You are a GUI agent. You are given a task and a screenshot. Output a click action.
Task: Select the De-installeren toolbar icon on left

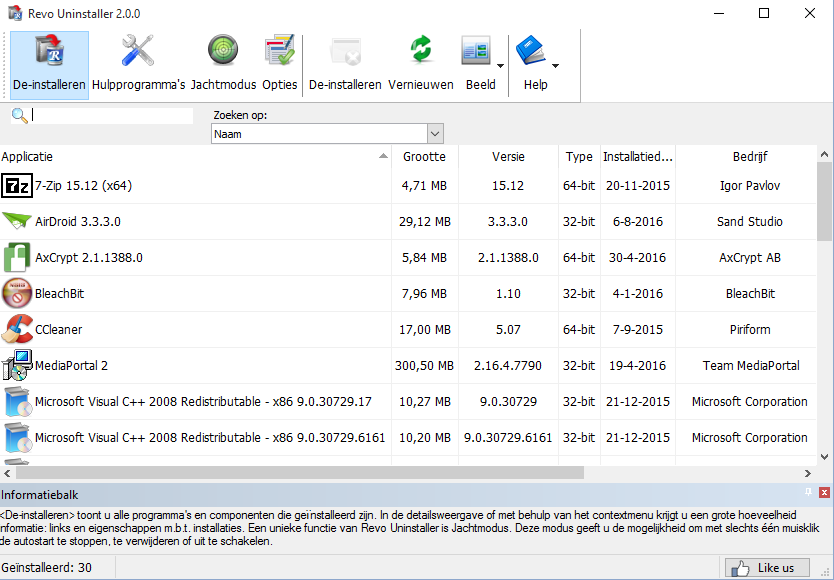[49, 52]
